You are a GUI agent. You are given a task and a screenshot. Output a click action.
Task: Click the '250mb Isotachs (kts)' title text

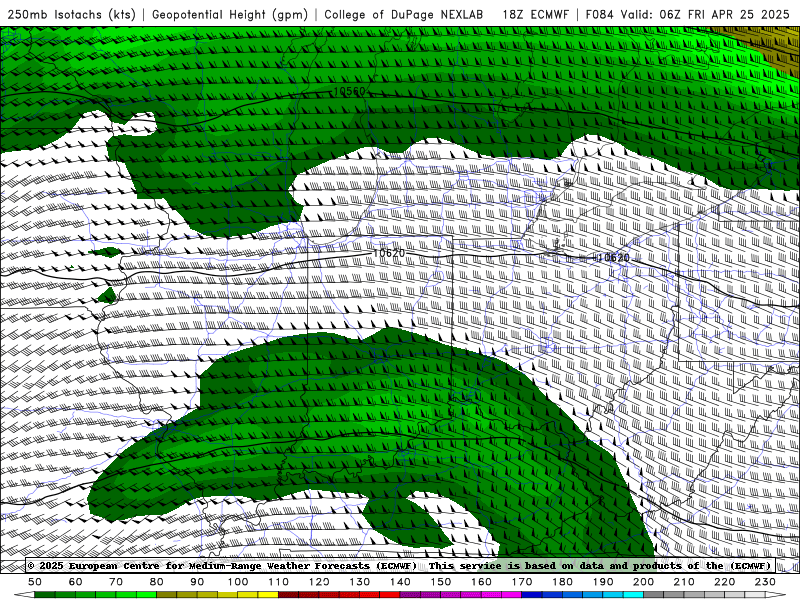[x=71, y=14]
